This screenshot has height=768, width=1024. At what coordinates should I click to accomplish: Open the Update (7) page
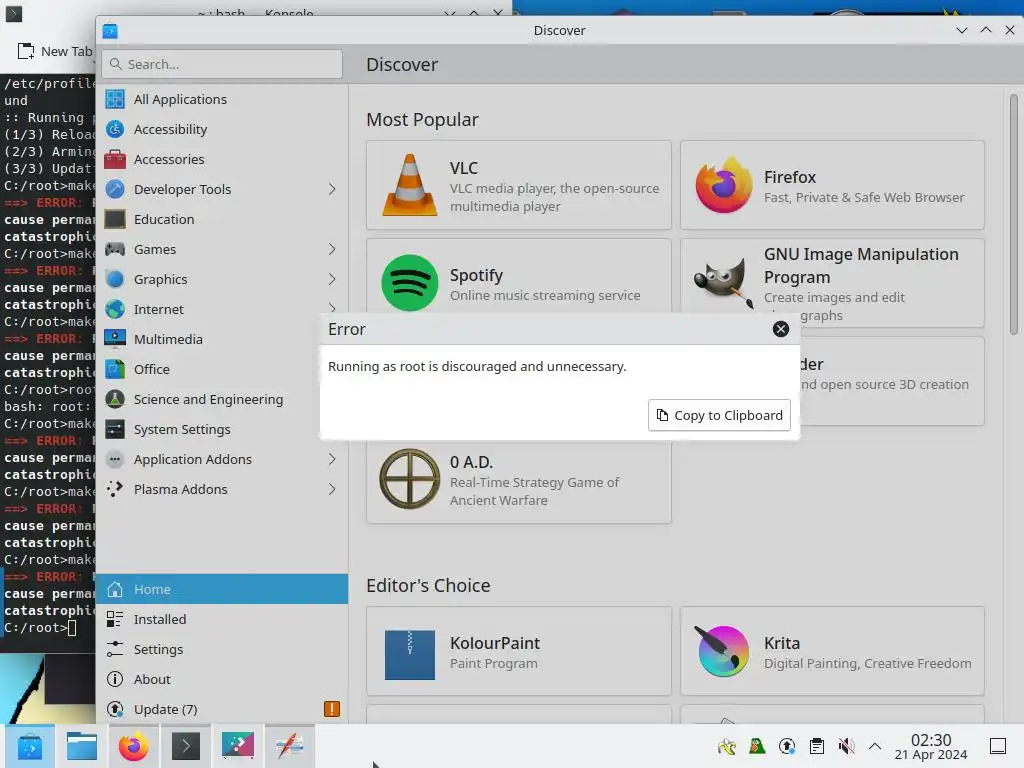(x=222, y=709)
